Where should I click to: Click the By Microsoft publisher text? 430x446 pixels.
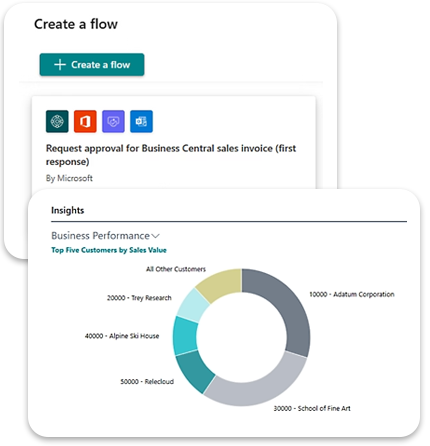tap(69, 178)
